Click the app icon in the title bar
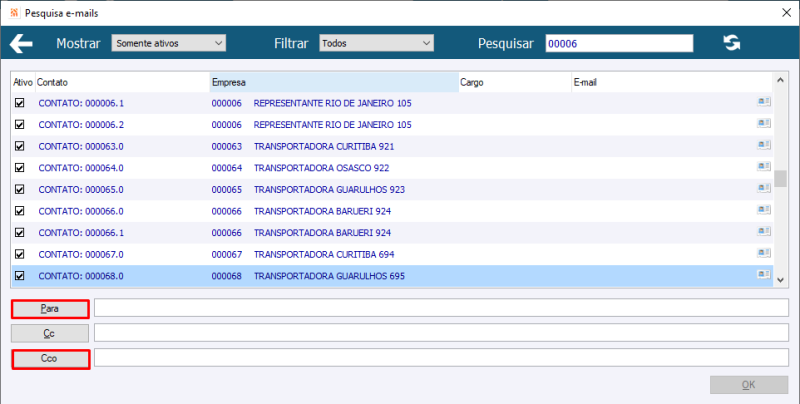 (14, 13)
